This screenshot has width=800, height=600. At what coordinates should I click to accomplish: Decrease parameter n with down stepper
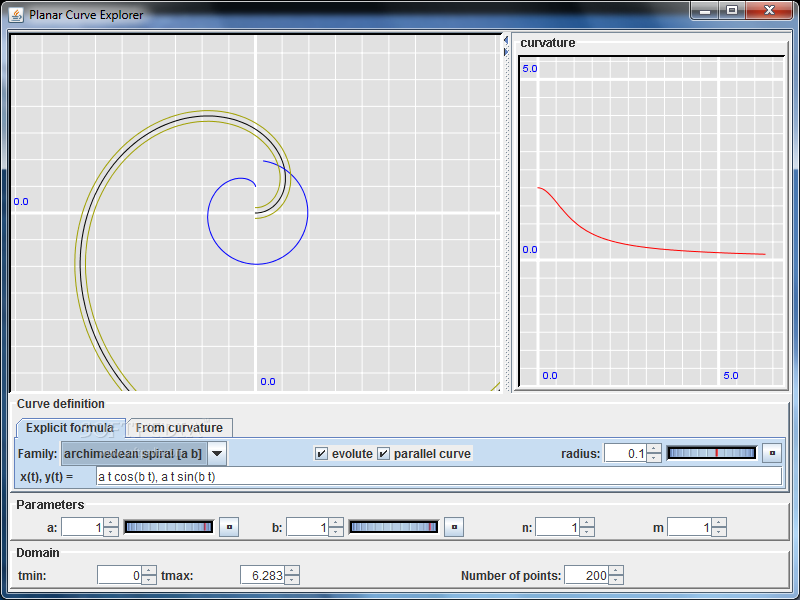click(x=587, y=532)
